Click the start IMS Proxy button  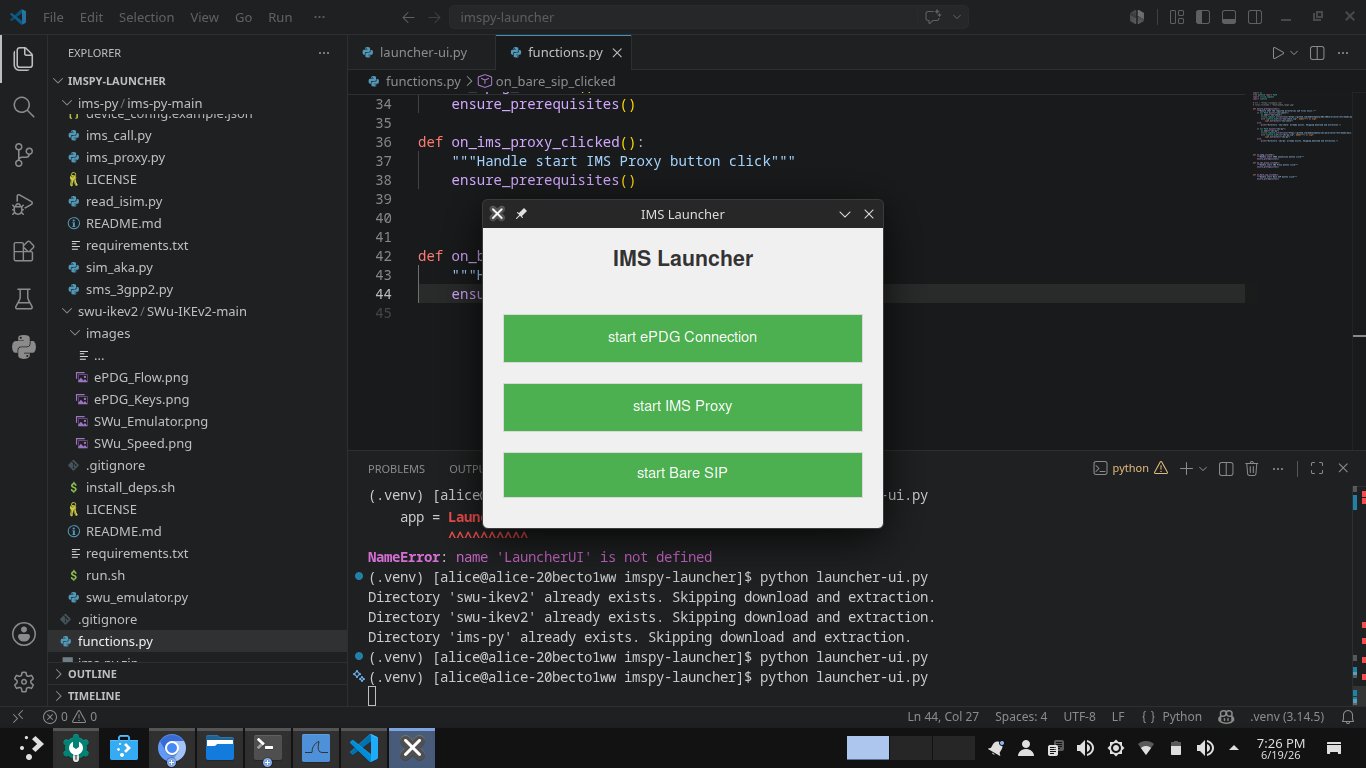click(682, 407)
